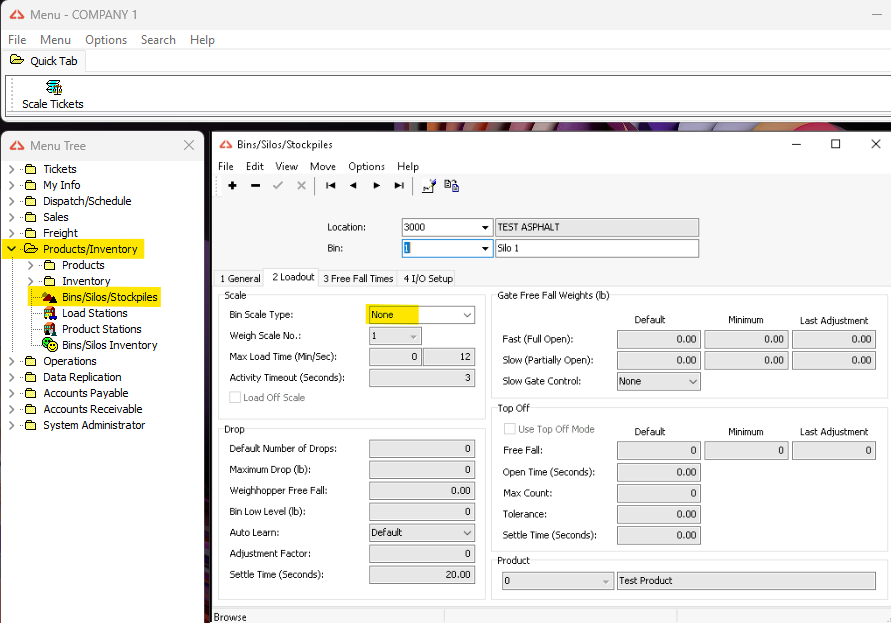Click the Load Stations tree icon
Screen dimensions: 891x623
[50, 313]
